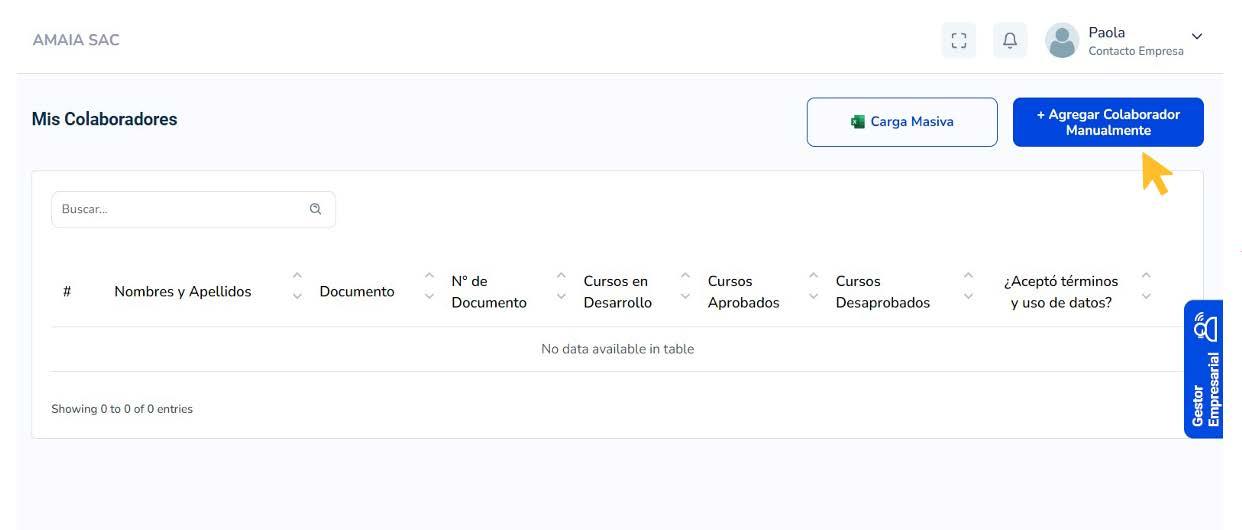Click Agregar Colaborador Manualmente button

tap(1107, 122)
